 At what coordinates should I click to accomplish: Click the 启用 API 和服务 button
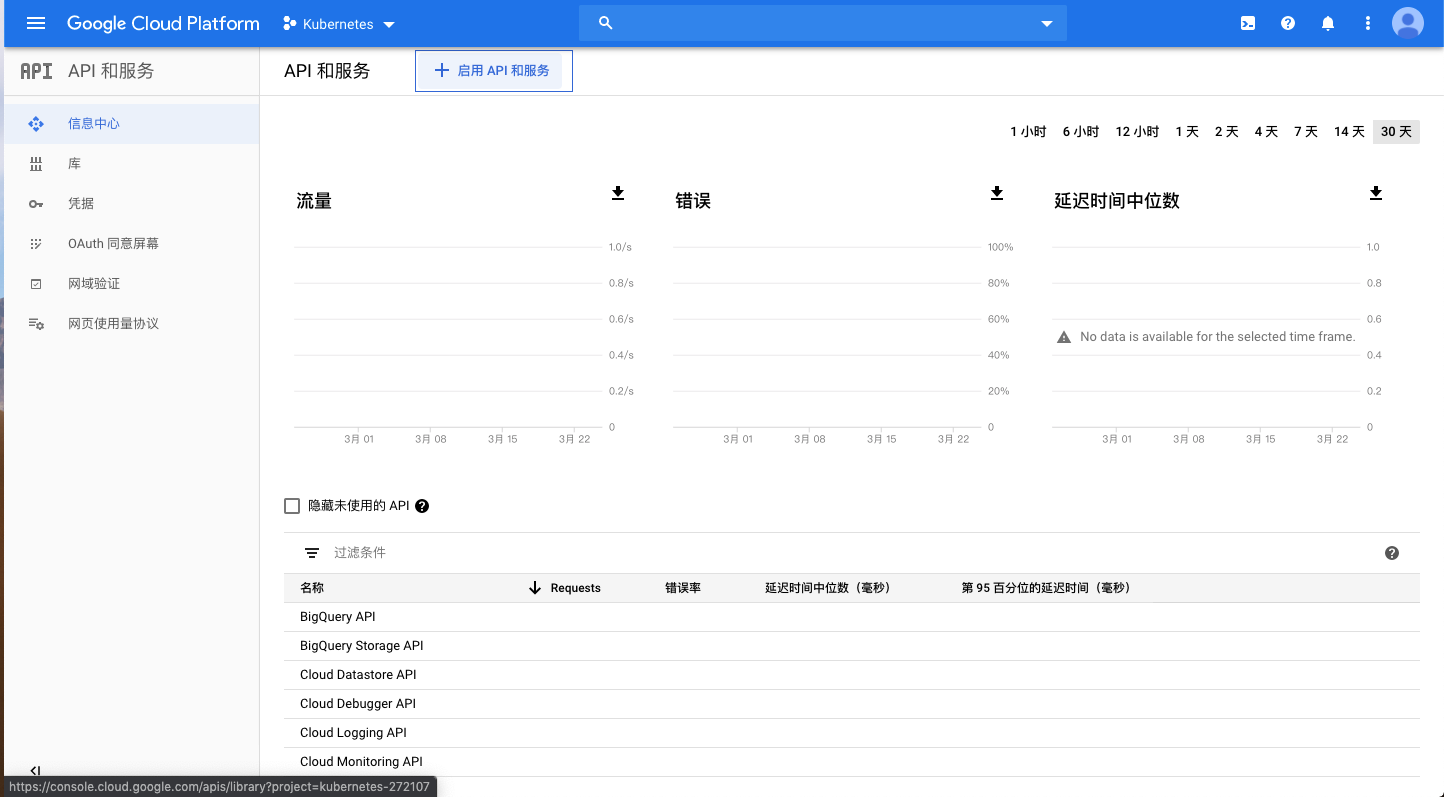[x=494, y=71]
